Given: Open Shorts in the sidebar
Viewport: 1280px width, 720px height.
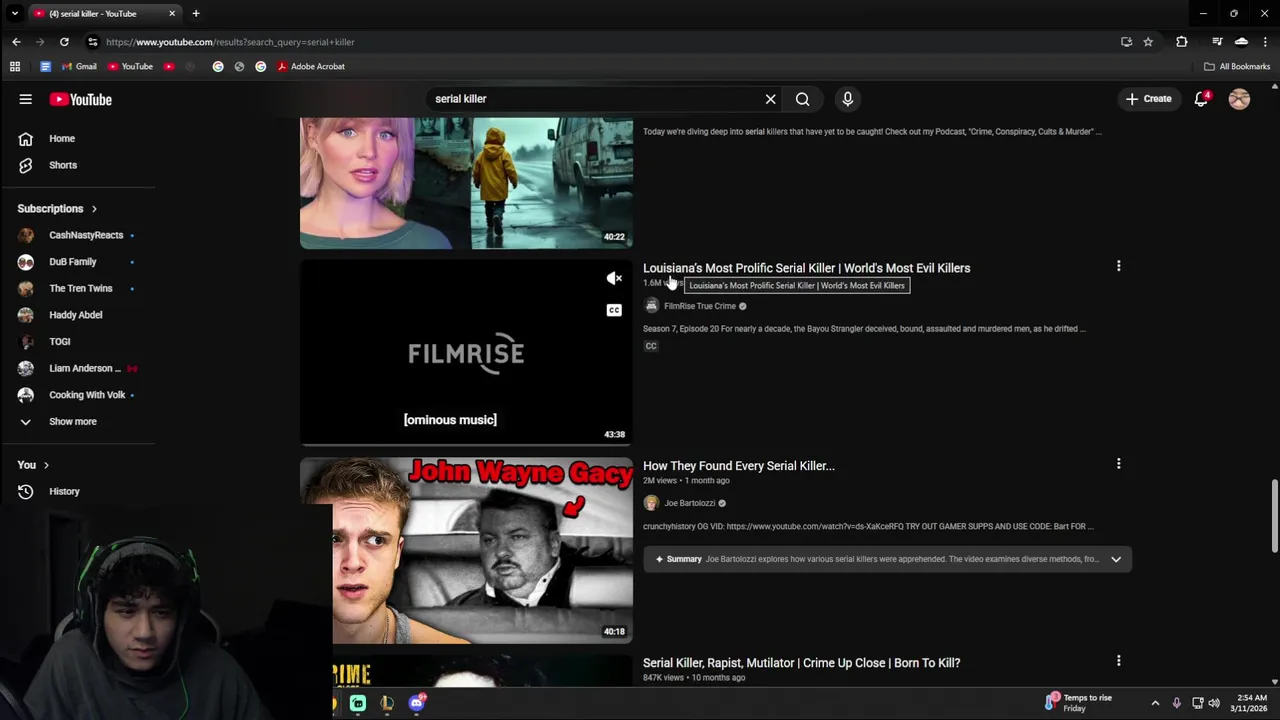Looking at the screenshot, I should point(63,165).
